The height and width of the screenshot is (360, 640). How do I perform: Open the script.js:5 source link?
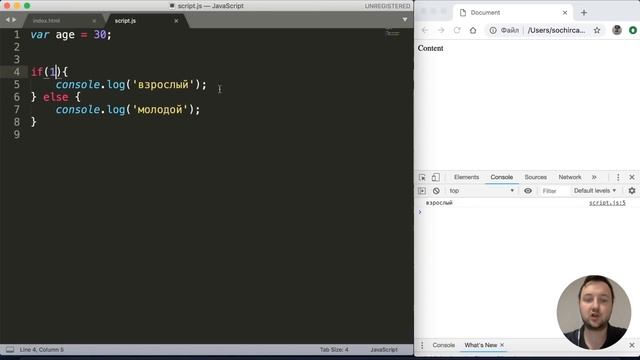pos(607,203)
